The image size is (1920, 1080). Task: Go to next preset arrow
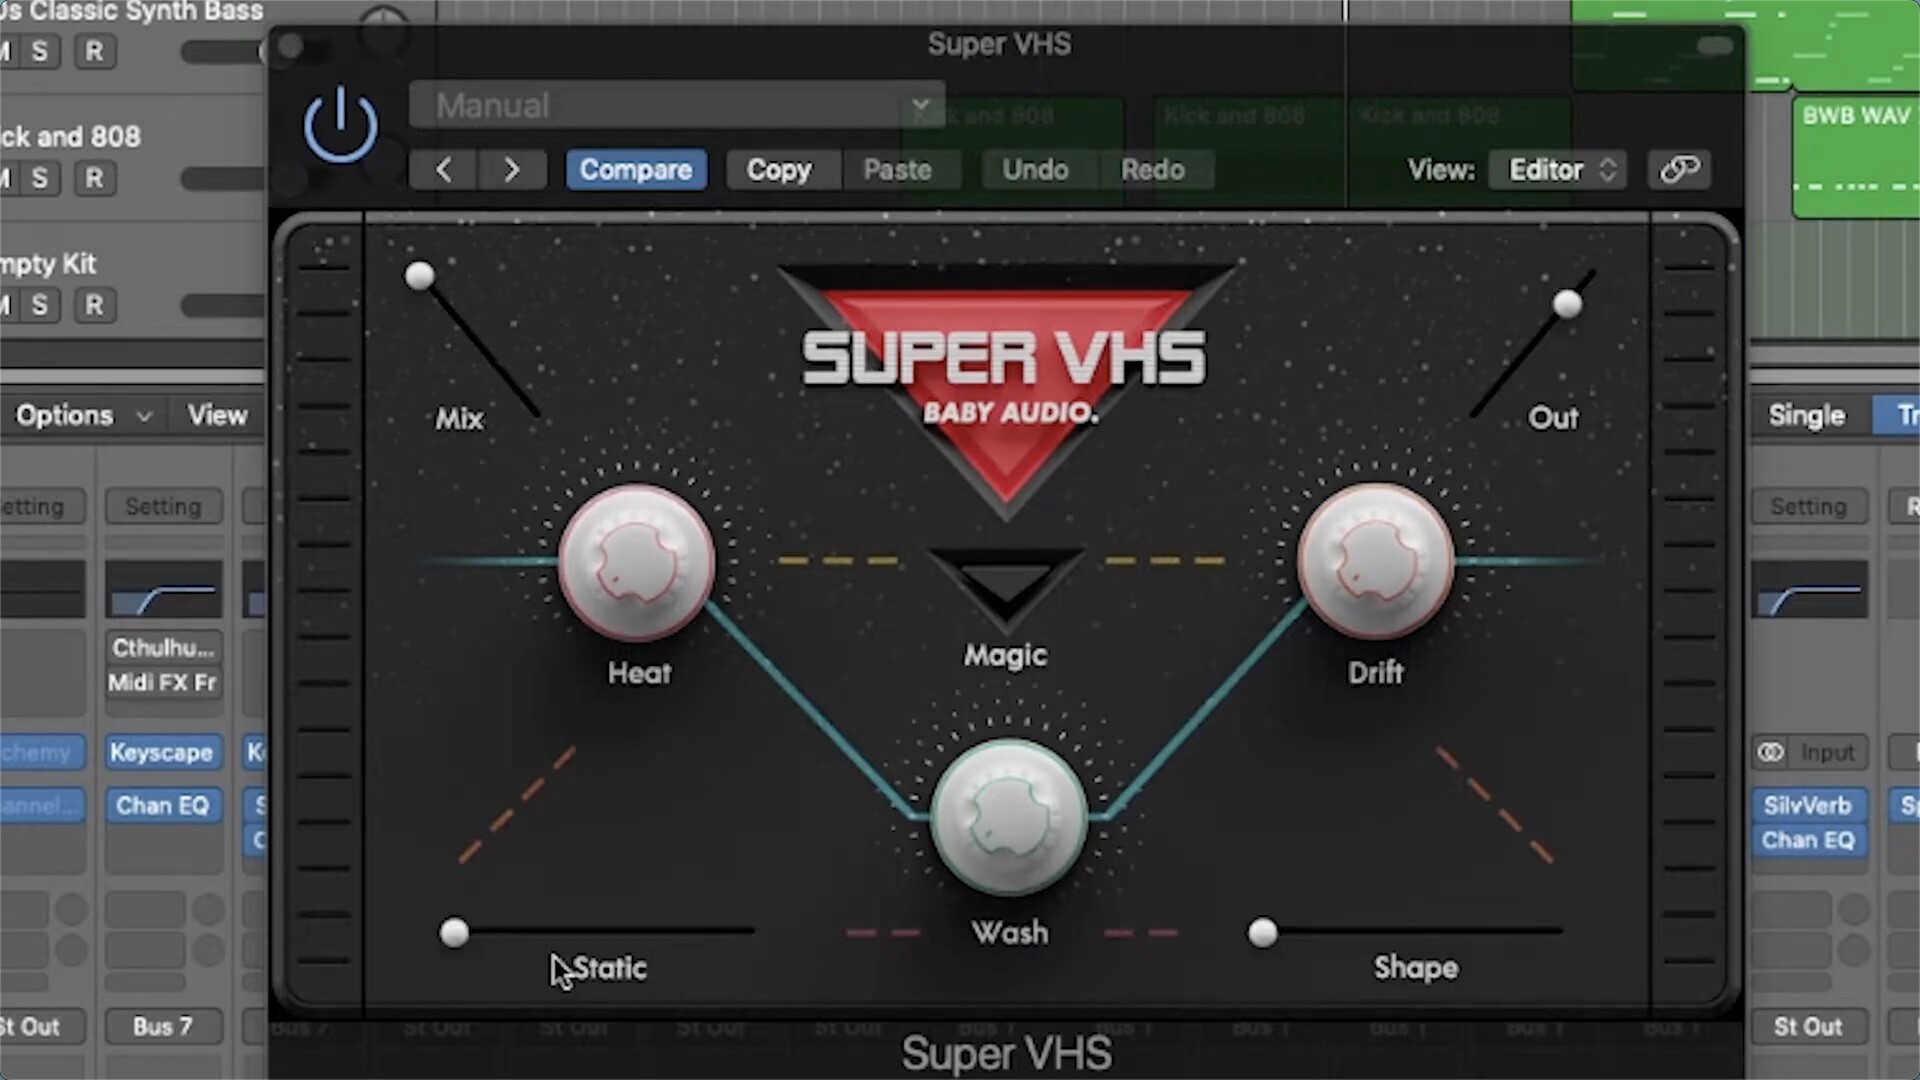(x=512, y=170)
